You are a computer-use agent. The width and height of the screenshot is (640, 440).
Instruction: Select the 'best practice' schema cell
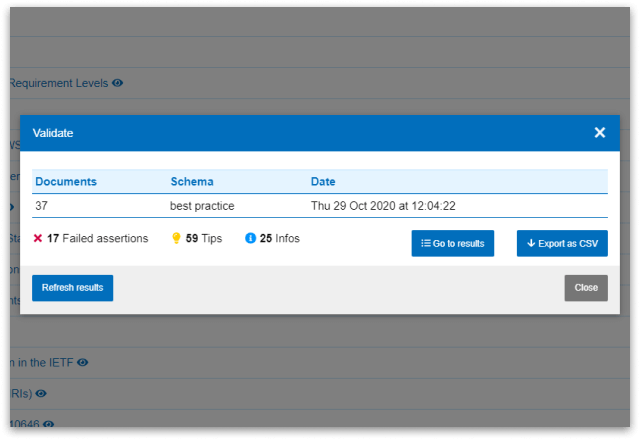(x=202, y=206)
